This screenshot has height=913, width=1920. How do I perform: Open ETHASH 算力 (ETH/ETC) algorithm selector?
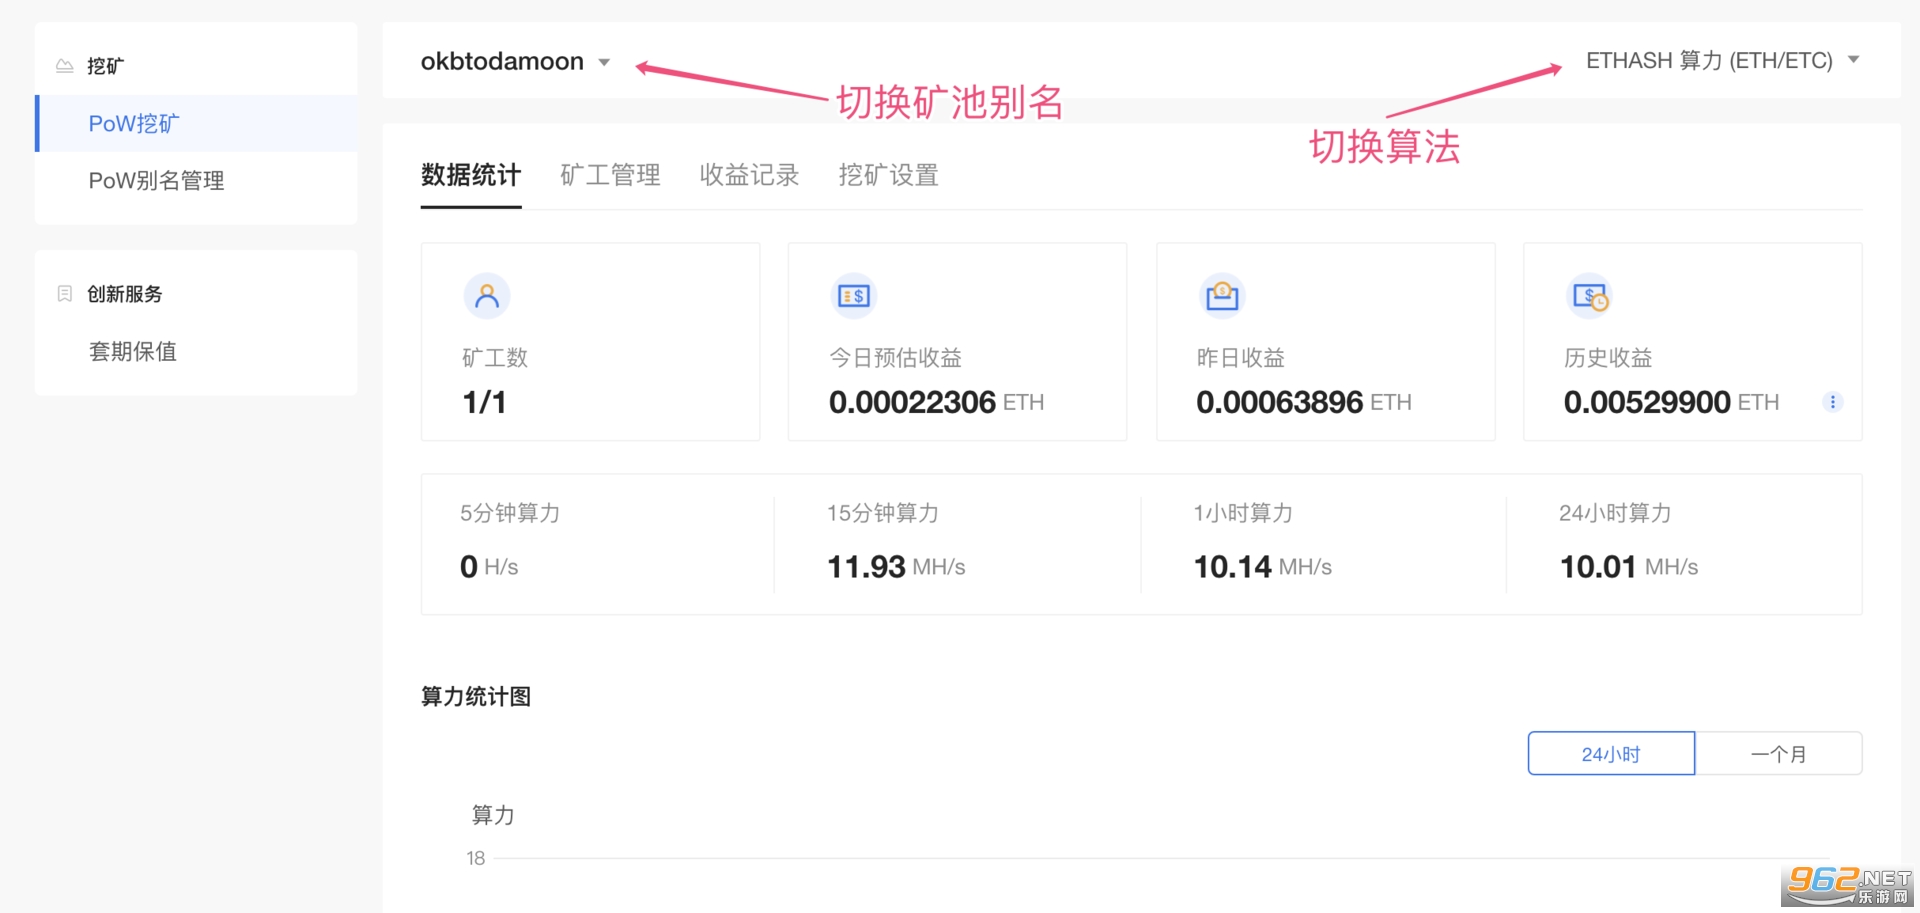1722,60
